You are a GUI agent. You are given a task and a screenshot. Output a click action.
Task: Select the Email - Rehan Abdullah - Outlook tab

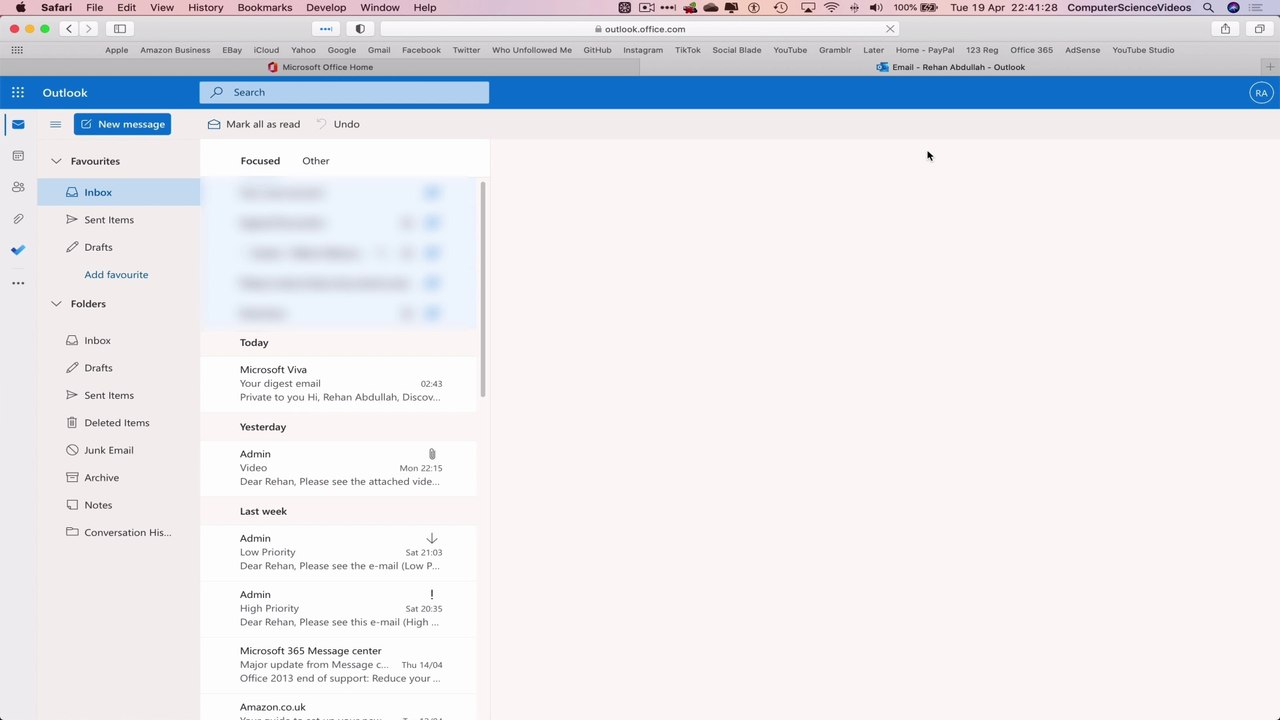coord(950,67)
